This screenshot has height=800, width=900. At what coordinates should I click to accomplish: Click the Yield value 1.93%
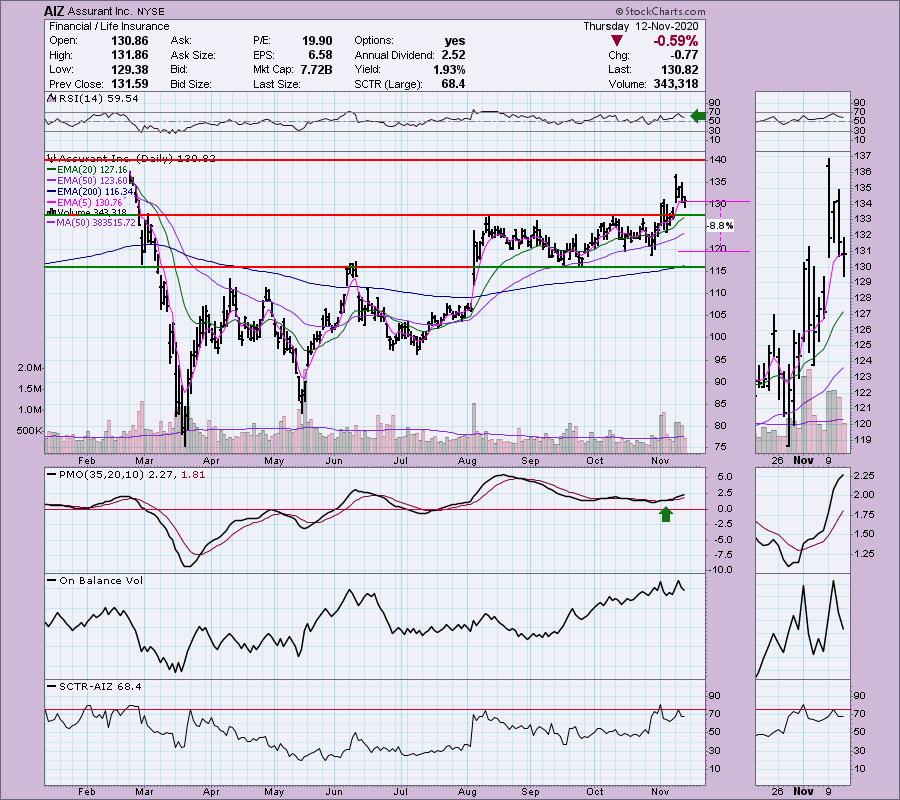coord(449,69)
